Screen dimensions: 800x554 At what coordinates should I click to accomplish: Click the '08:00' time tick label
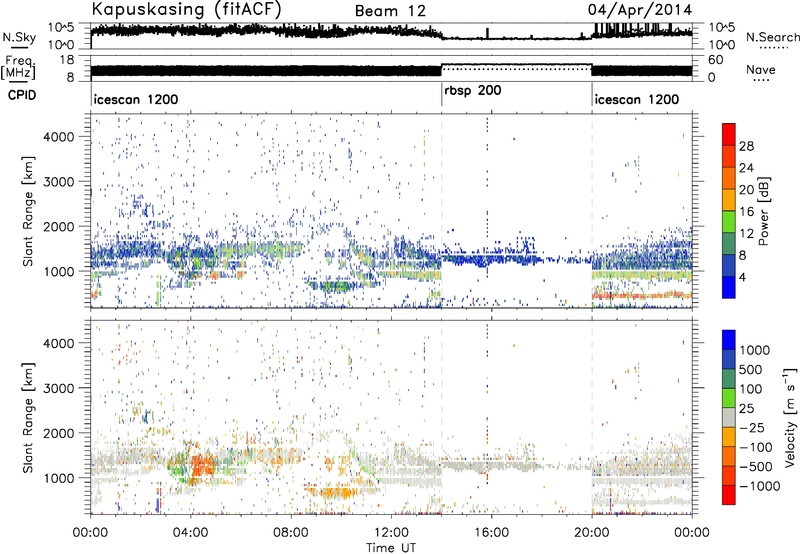(x=290, y=533)
